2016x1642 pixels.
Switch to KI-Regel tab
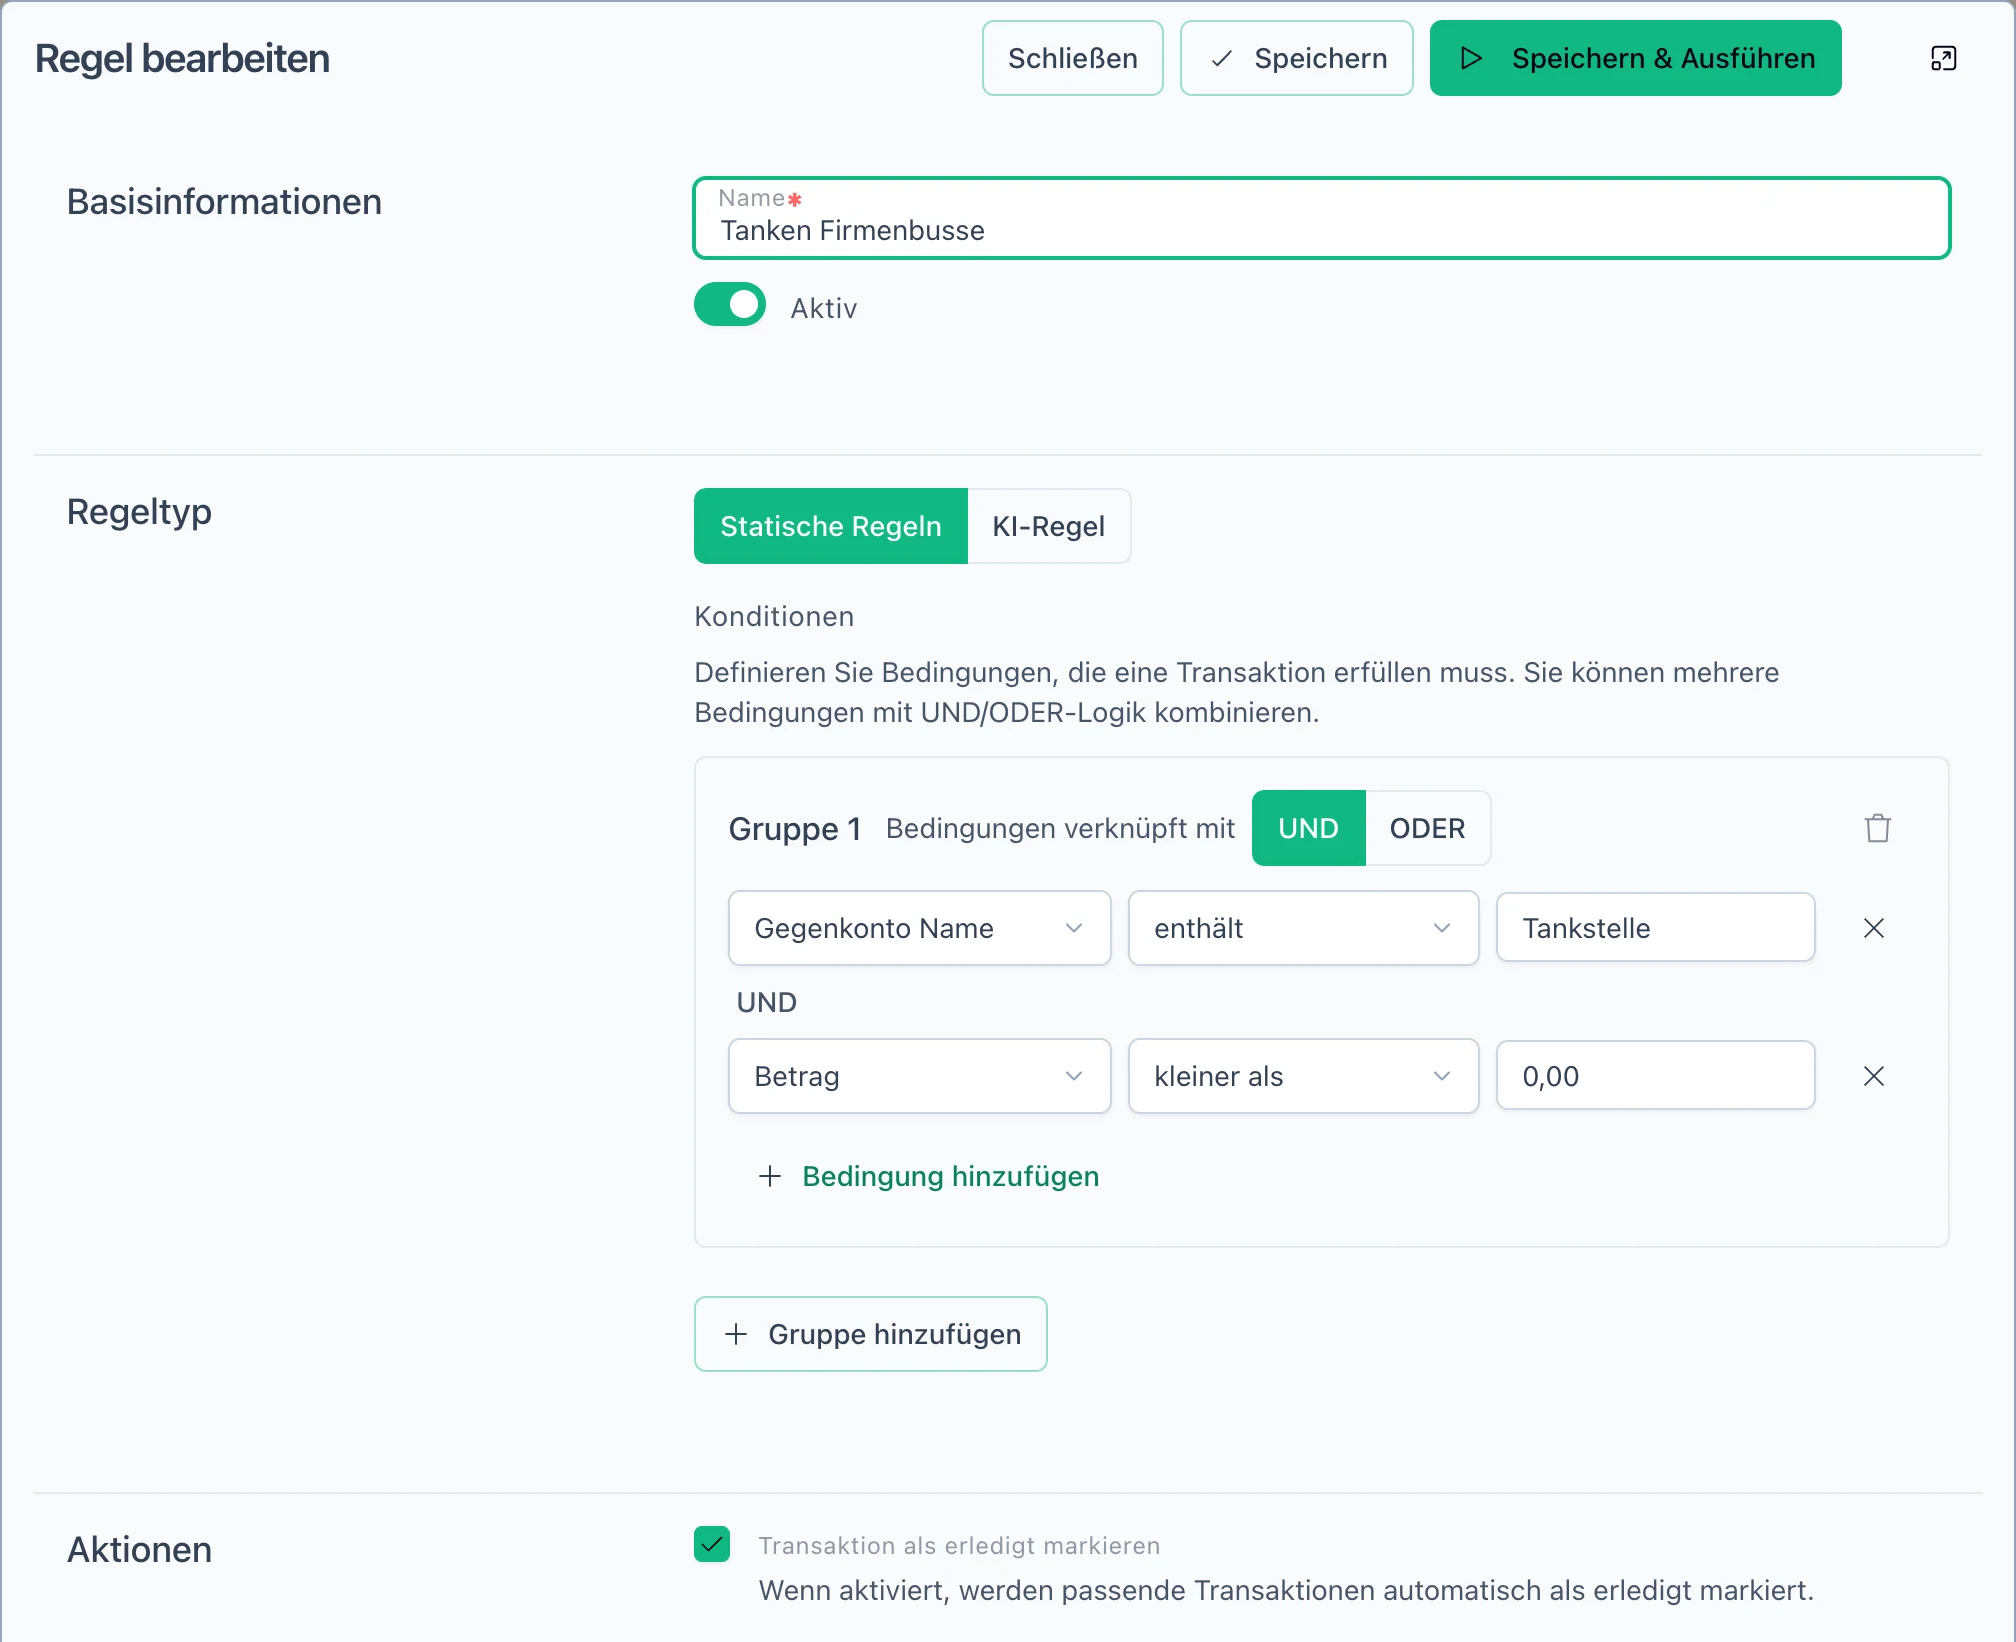click(1049, 526)
